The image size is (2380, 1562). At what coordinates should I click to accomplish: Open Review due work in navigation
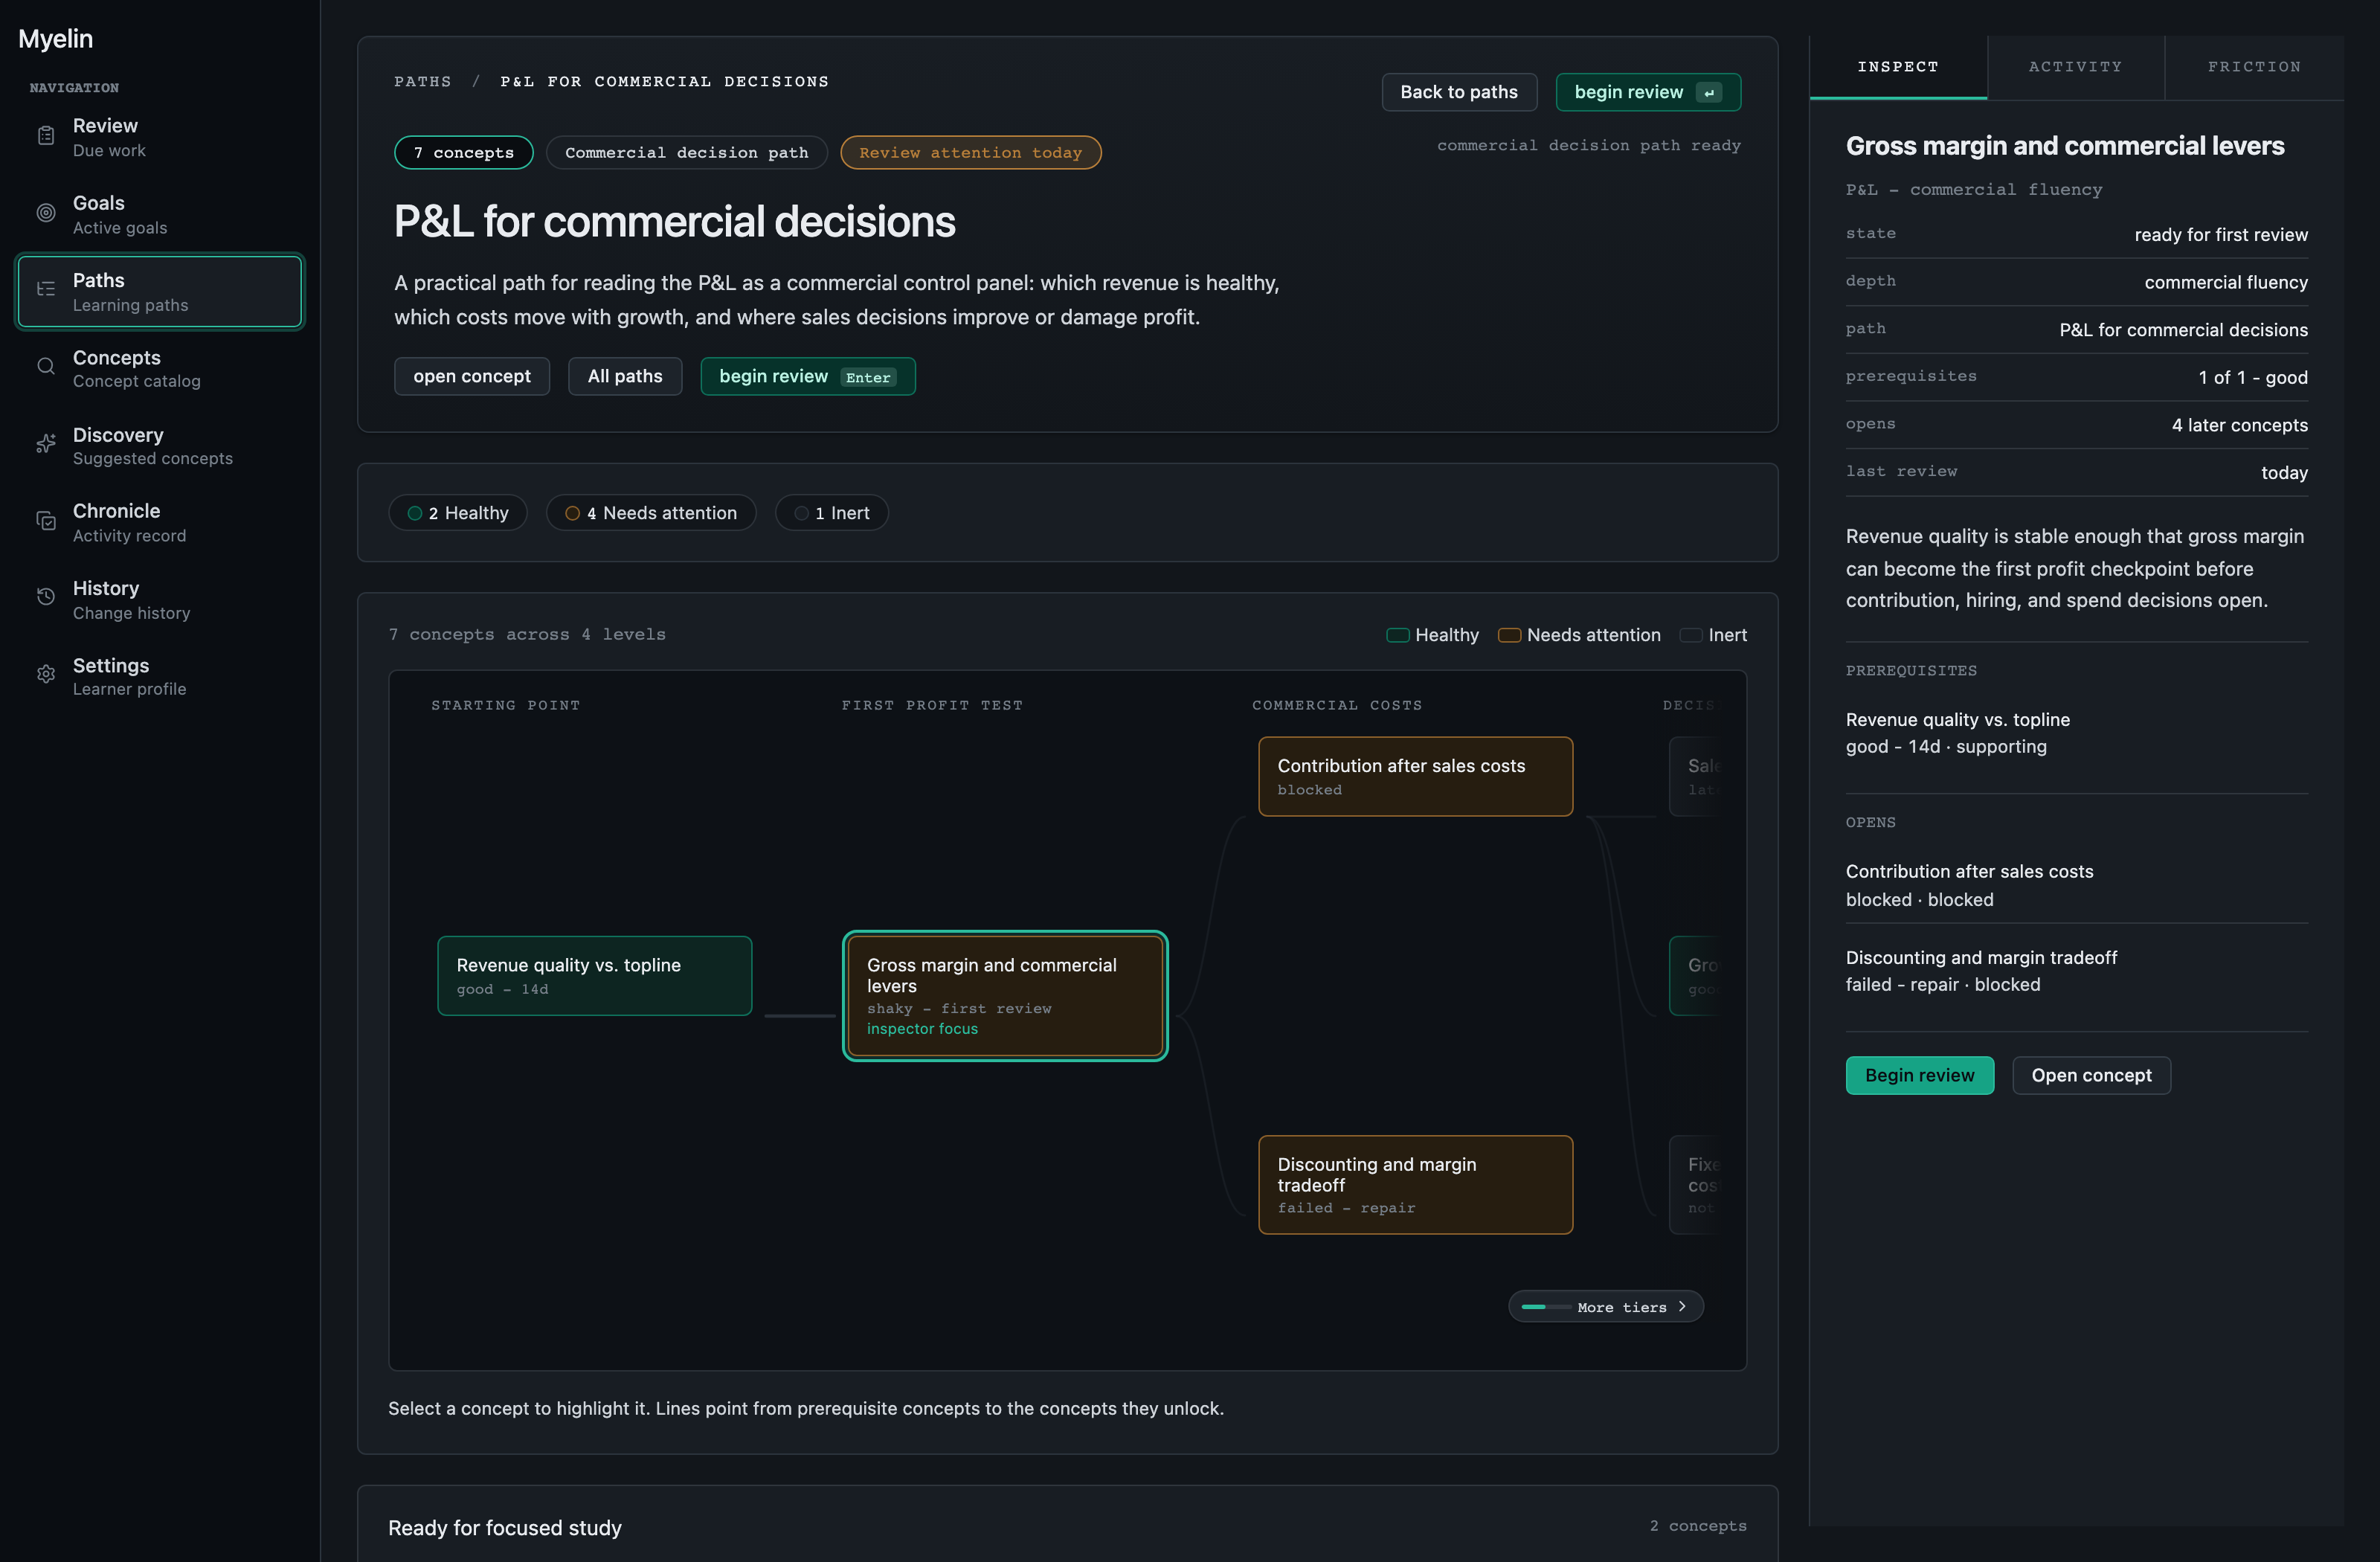coord(160,137)
